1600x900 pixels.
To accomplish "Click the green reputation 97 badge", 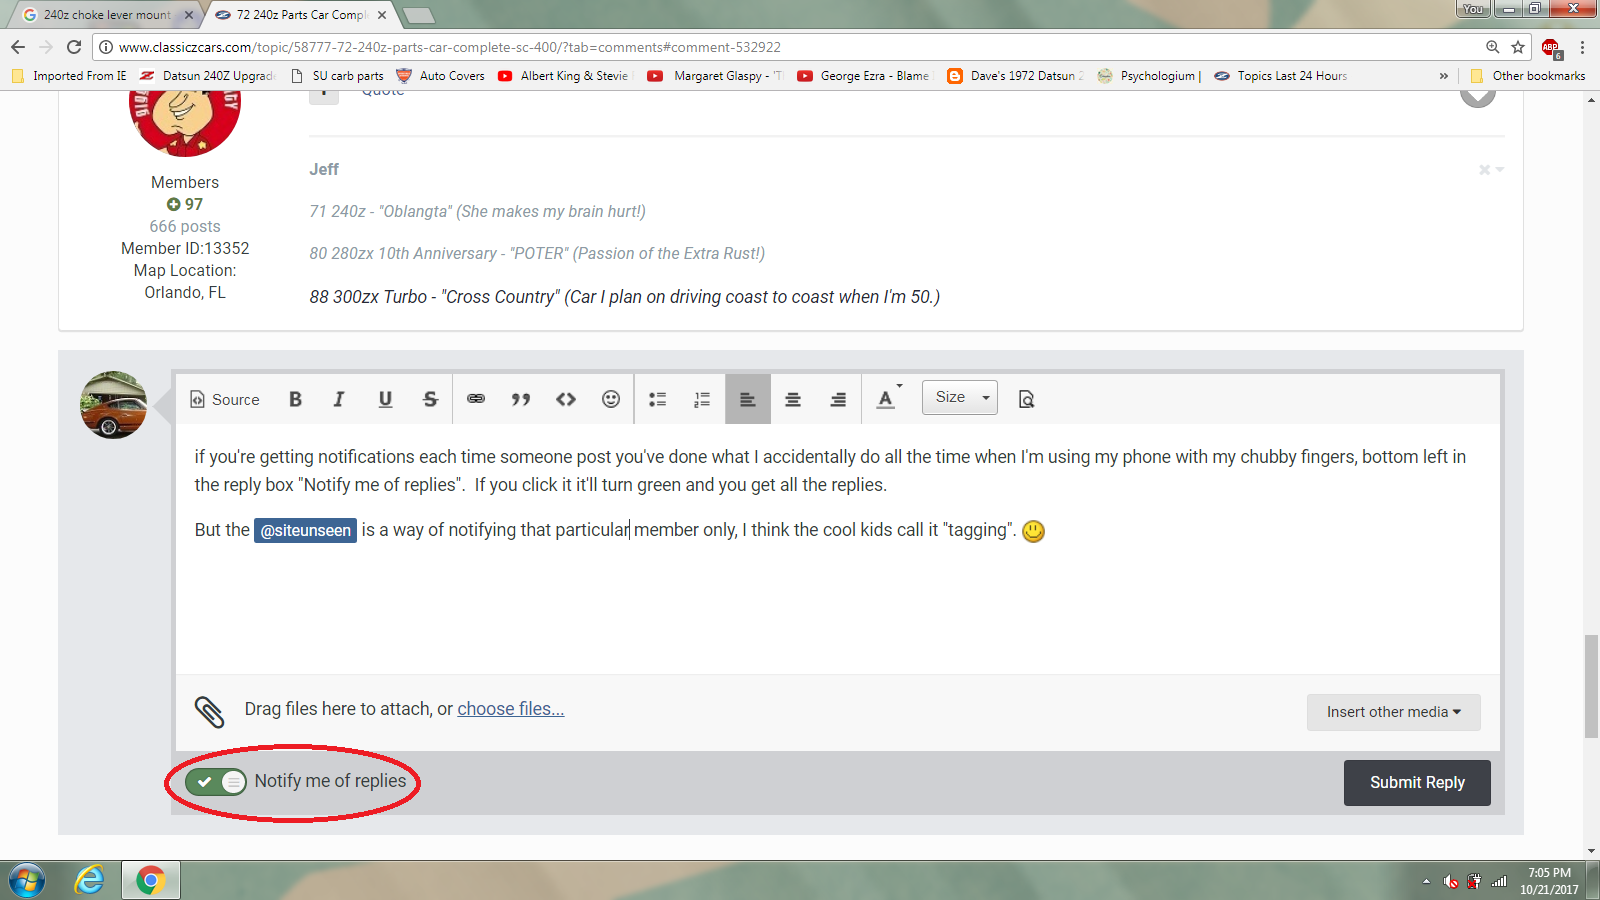I will pos(185,204).
